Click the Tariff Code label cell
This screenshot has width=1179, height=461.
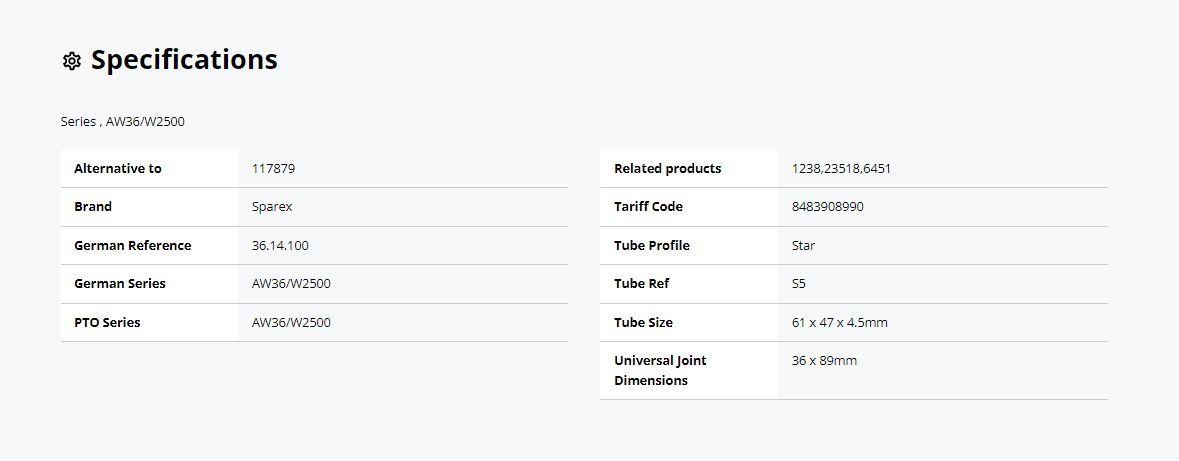pos(689,207)
